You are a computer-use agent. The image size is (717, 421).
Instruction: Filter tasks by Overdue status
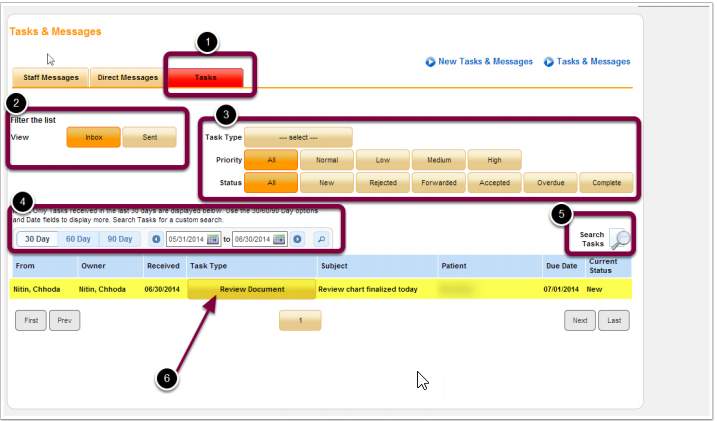click(548, 183)
